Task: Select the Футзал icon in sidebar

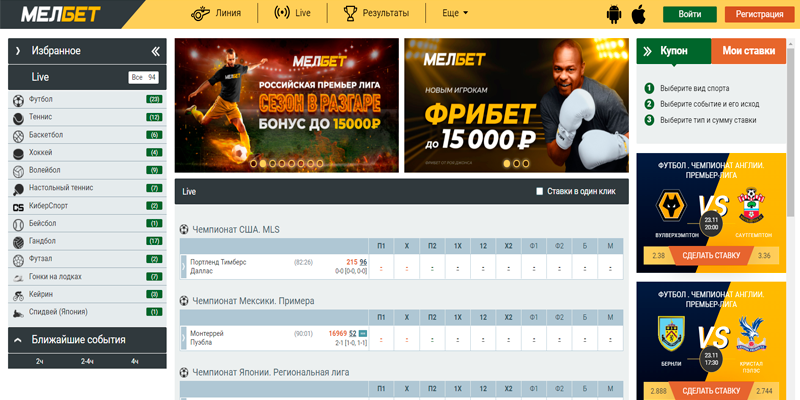Action: tap(18, 260)
